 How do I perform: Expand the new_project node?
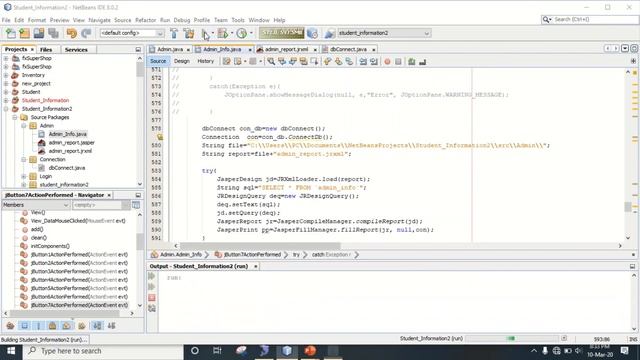pyautogui.click(x=6, y=84)
